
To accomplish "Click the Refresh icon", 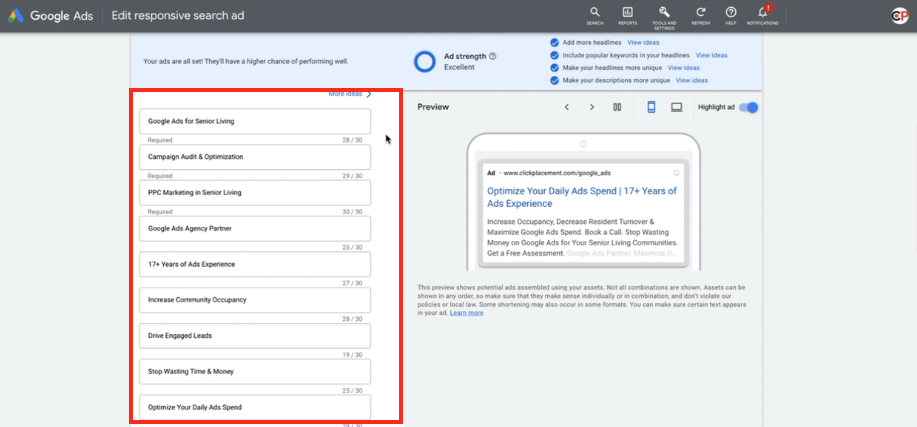I will (x=700, y=14).
